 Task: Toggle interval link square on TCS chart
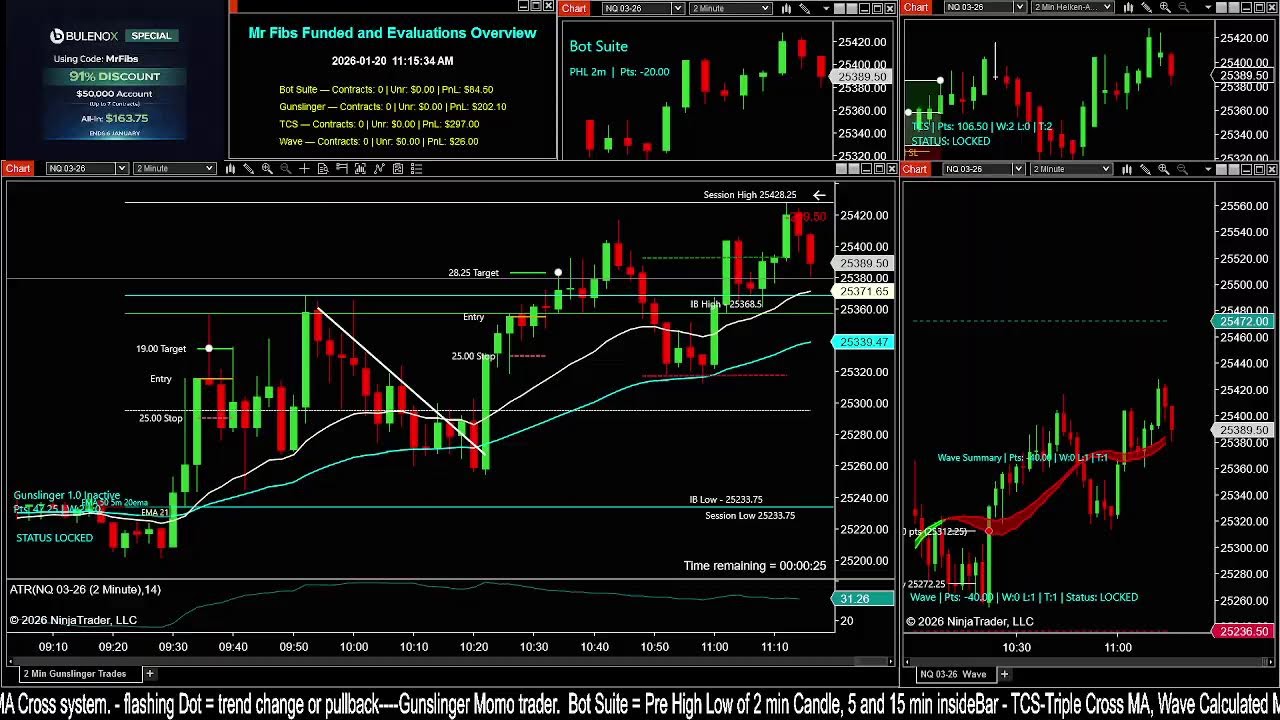point(1232,8)
